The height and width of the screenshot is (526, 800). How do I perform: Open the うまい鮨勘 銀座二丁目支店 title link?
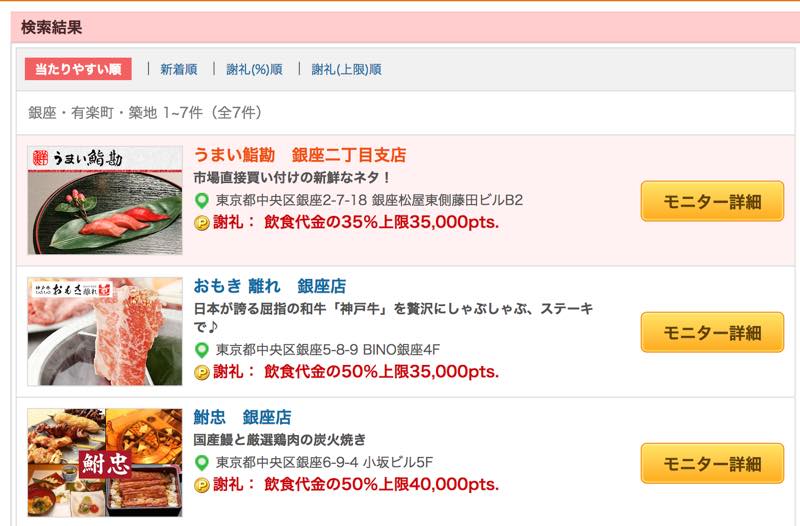pos(300,155)
